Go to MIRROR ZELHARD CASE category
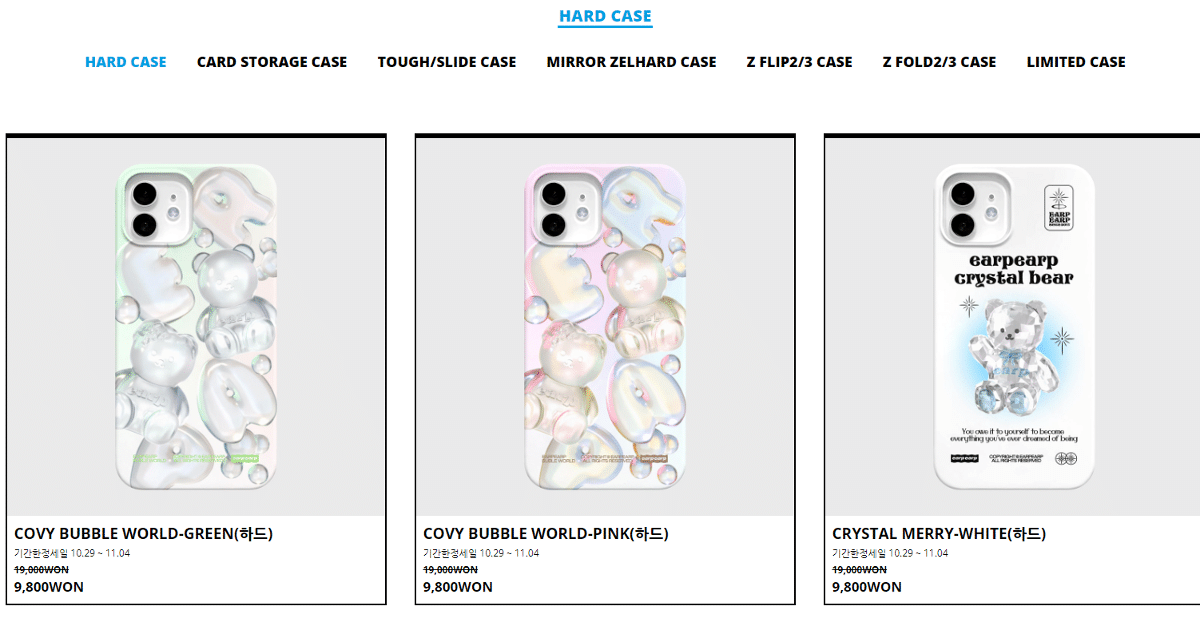 [x=632, y=62]
